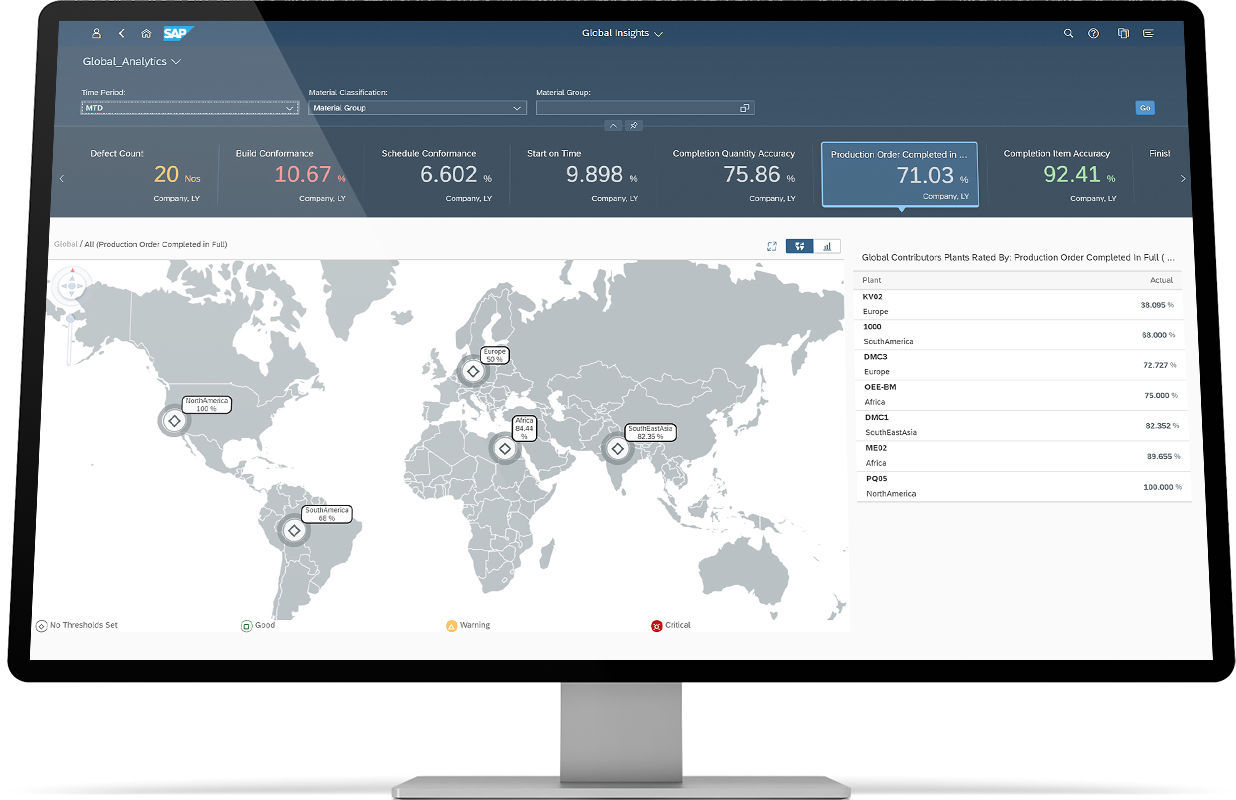Navigate back using the back arrow
Viewport: 1236px width, 800px height.
coord(119,33)
